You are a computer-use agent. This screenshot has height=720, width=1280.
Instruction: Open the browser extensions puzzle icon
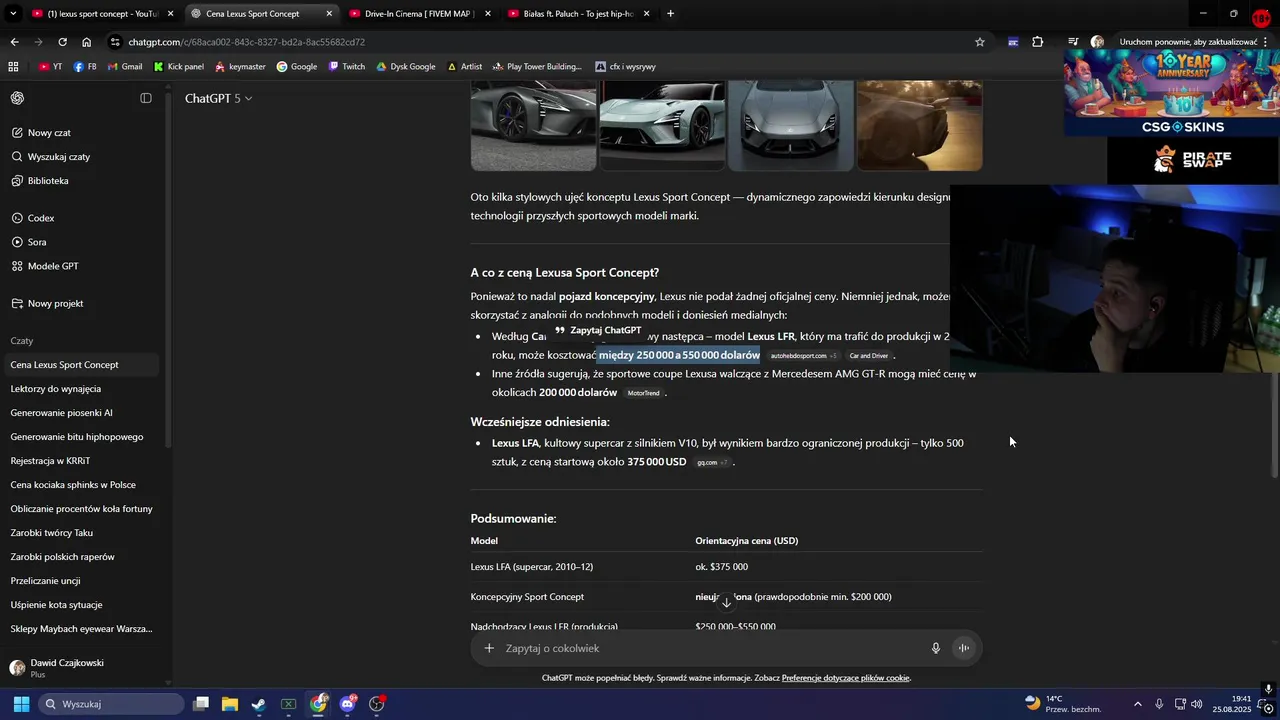click(x=1037, y=42)
